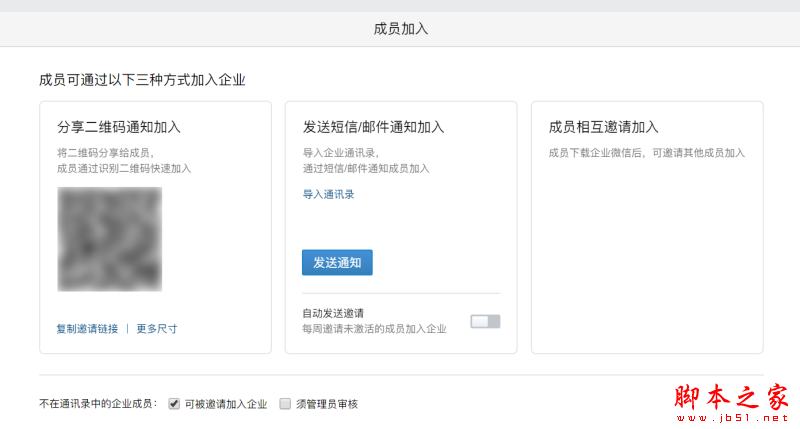Click the 成员加入 page title

point(401,29)
